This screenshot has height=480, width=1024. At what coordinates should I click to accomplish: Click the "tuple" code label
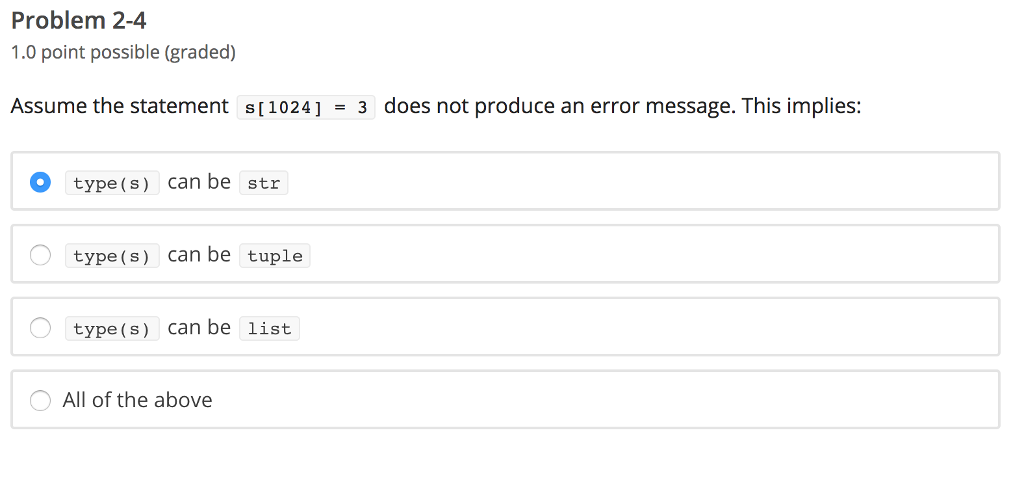coord(275,256)
